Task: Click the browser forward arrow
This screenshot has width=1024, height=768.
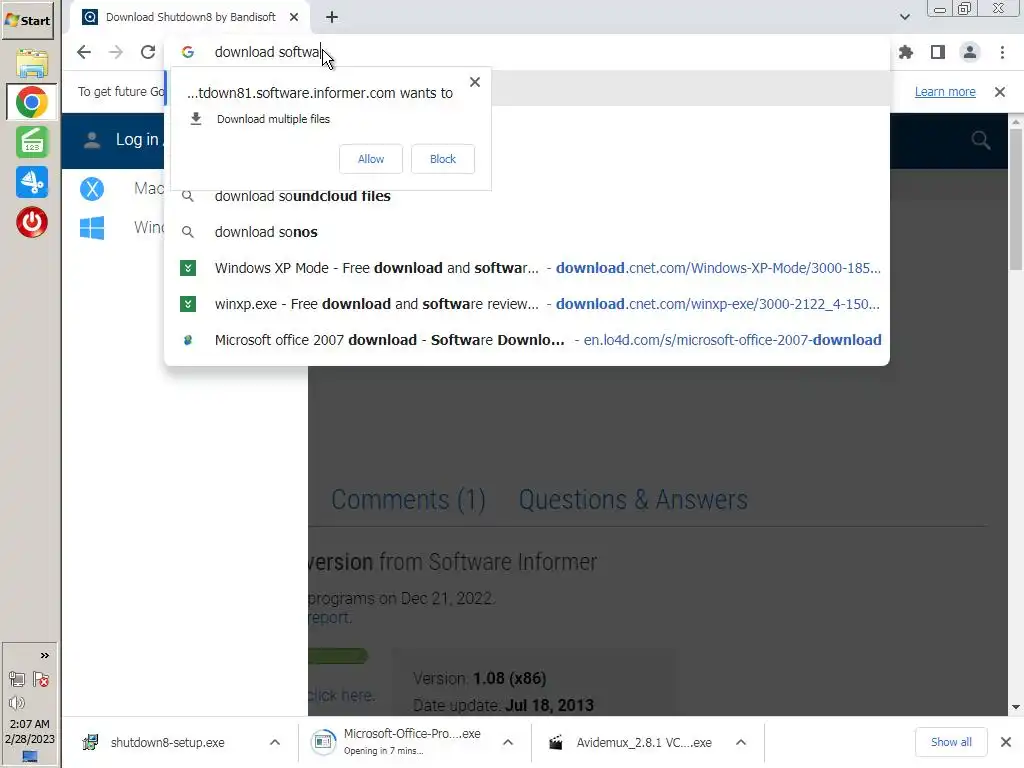Action: coord(116,52)
